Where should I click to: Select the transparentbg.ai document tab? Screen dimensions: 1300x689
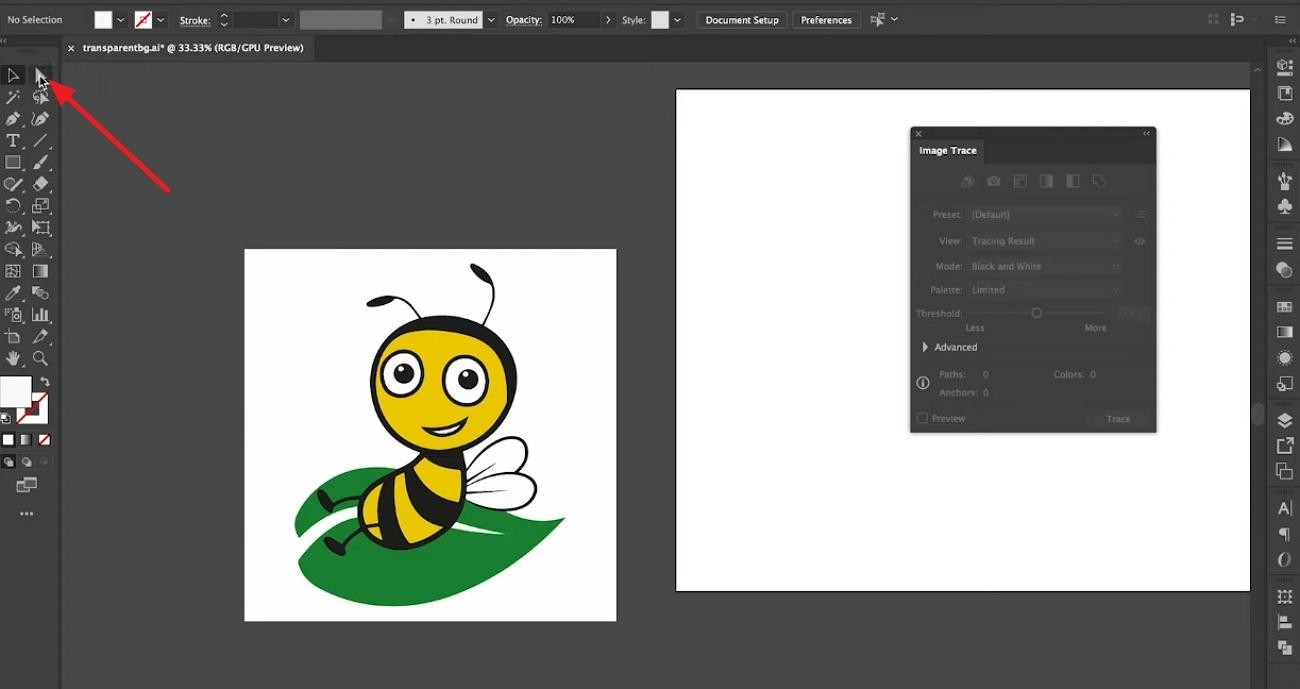click(x=193, y=47)
